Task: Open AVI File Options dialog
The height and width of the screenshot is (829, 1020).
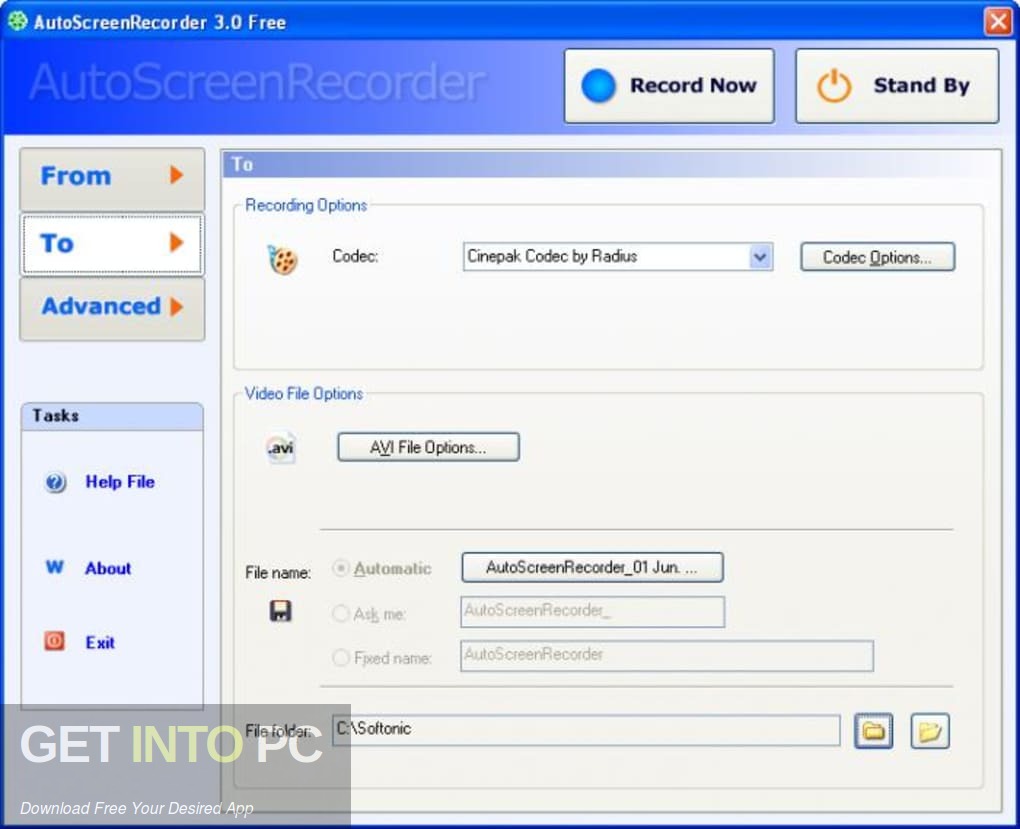Action: coord(428,448)
